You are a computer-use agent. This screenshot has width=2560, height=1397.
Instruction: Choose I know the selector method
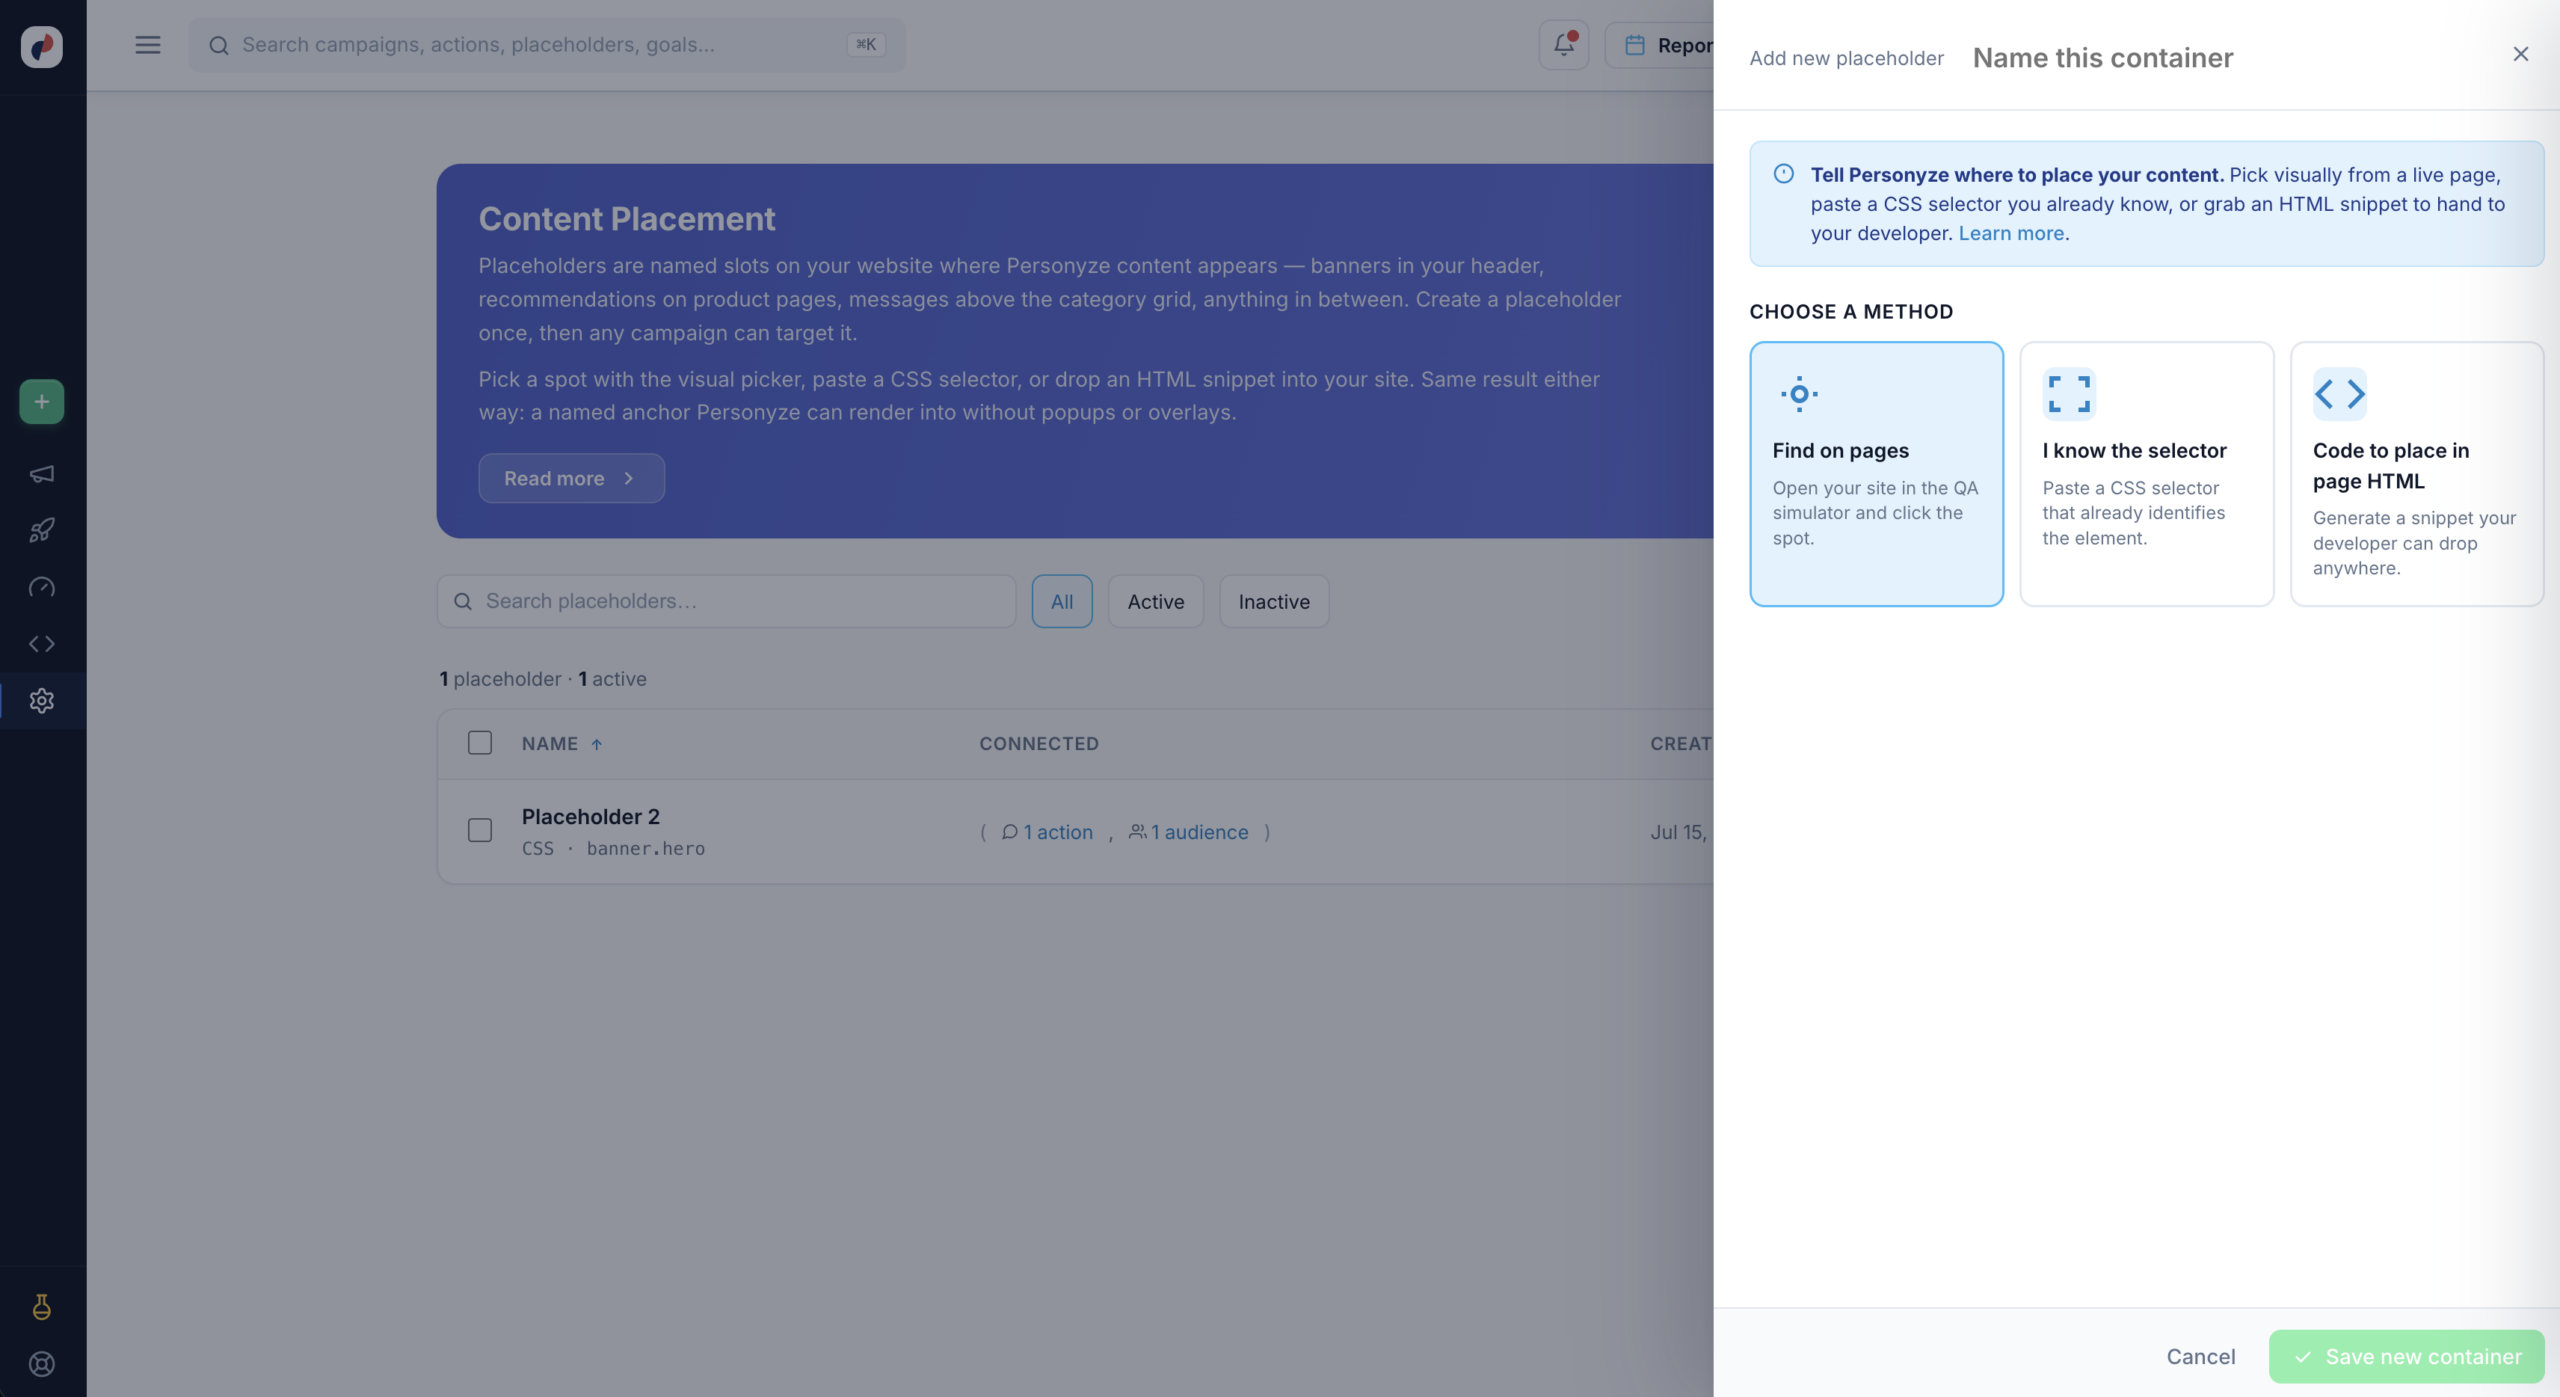pyautogui.click(x=2147, y=474)
